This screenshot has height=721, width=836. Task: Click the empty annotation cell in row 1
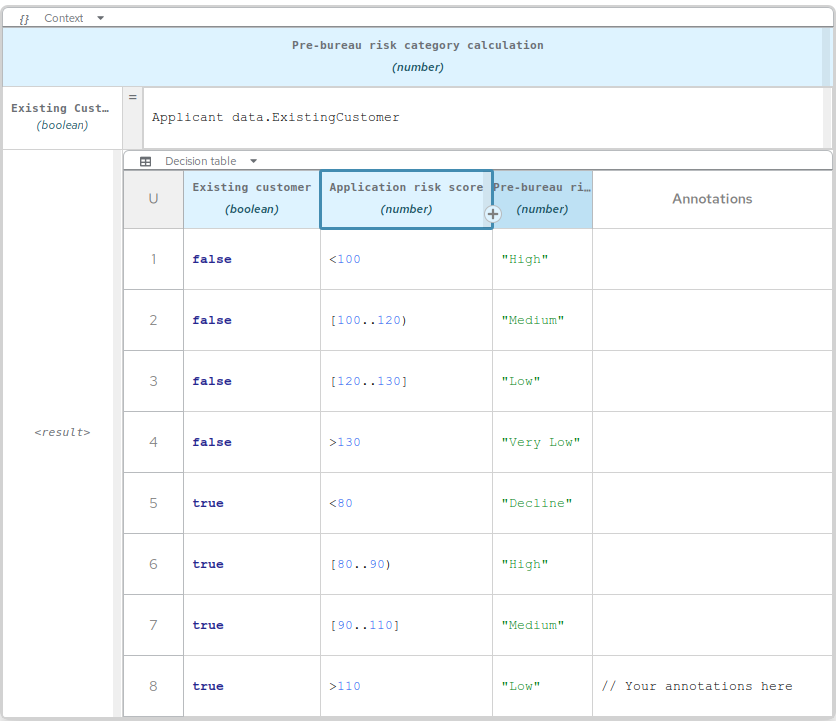click(712, 259)
